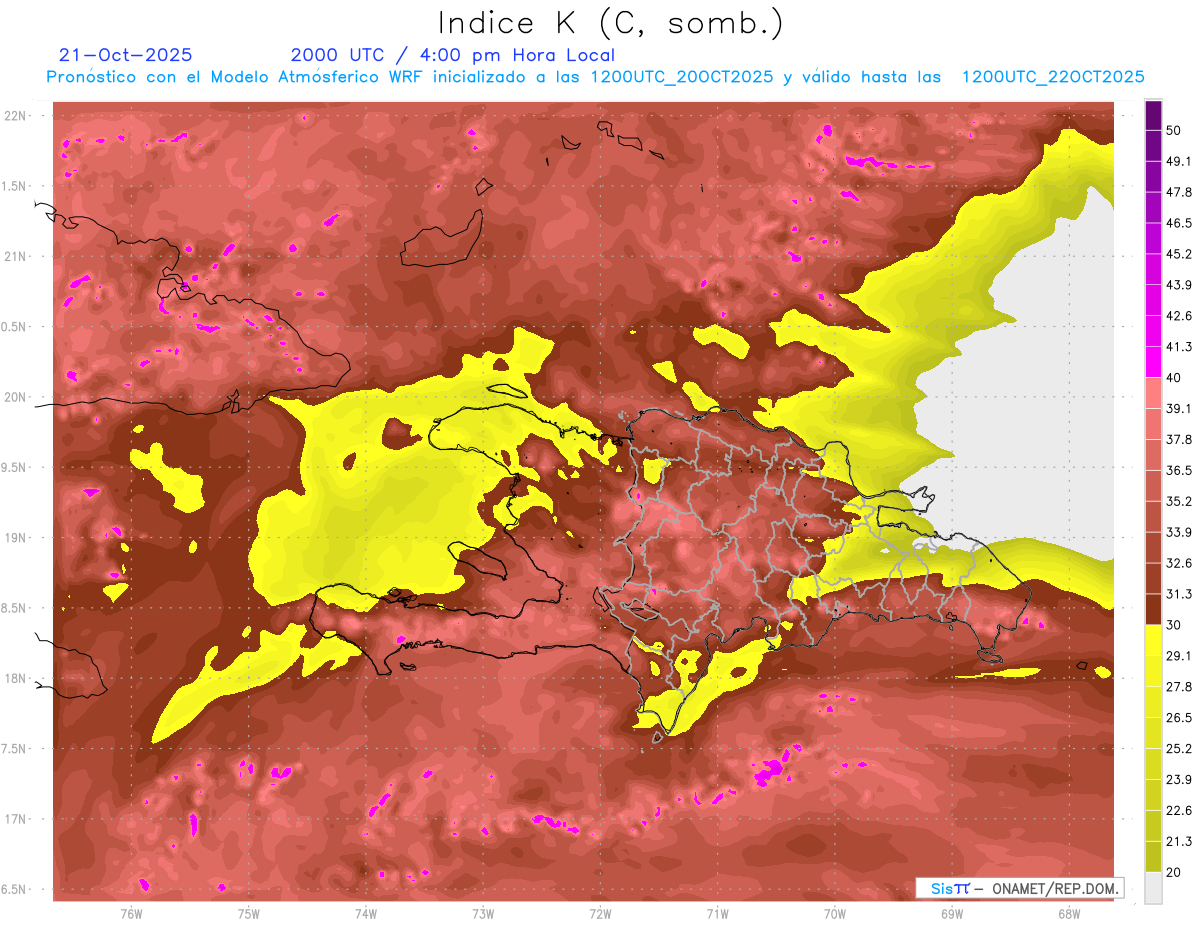Click the "2000 UTC / 4:00 pm Hora Local" text

[x=452, y=55]
